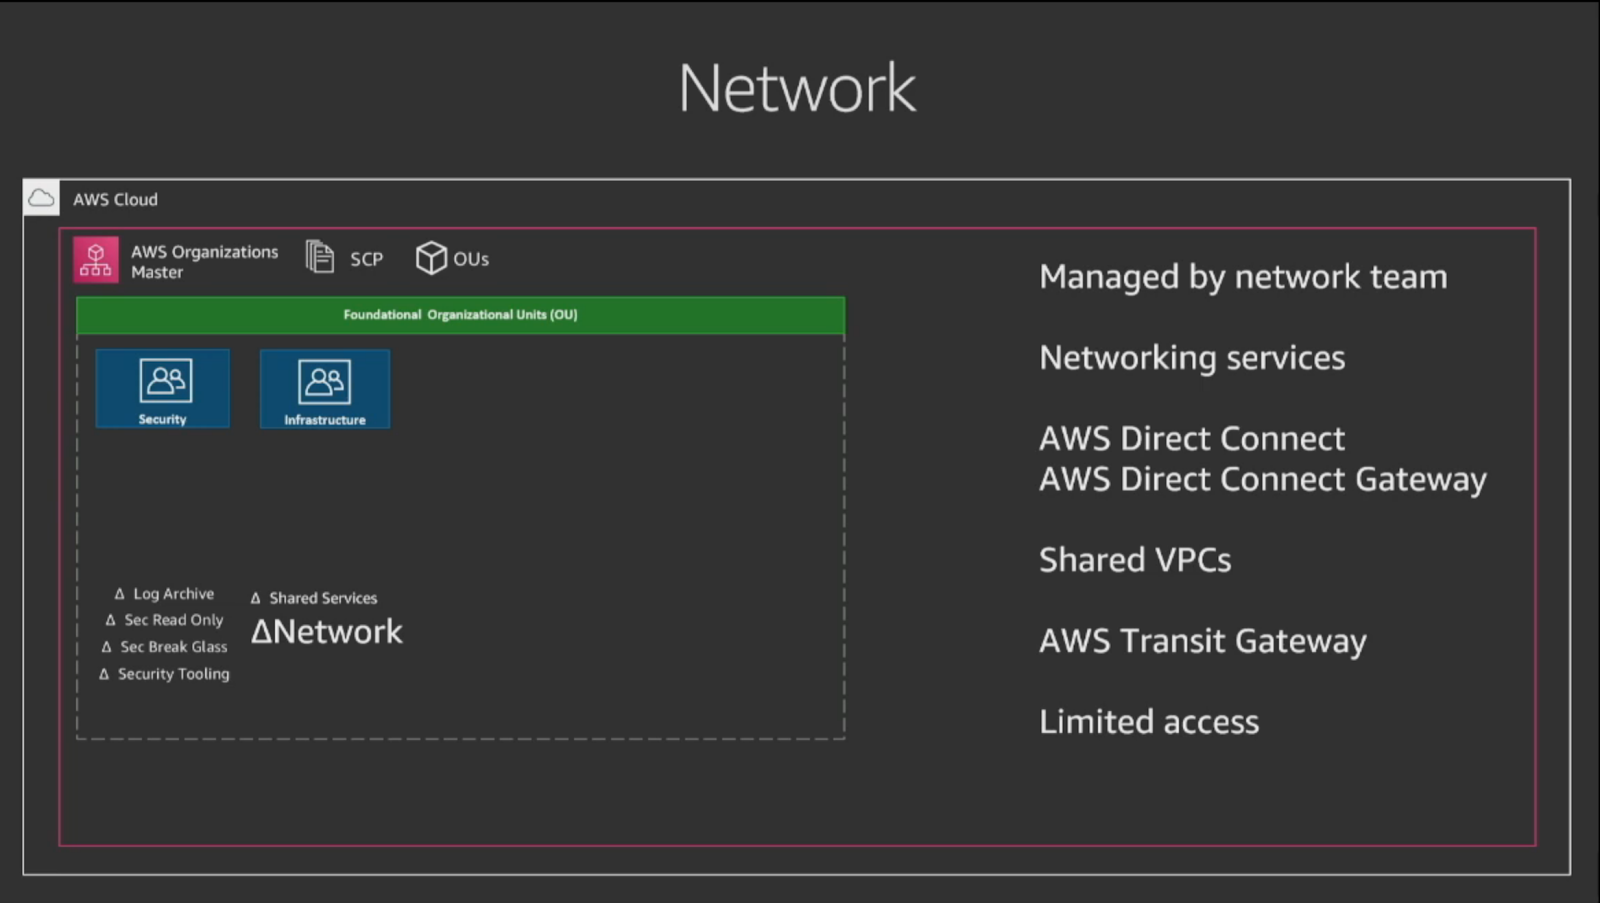Click the 'Managed by network team' text
This screenshot has height=903, width=1600.
click(1243, 277)
